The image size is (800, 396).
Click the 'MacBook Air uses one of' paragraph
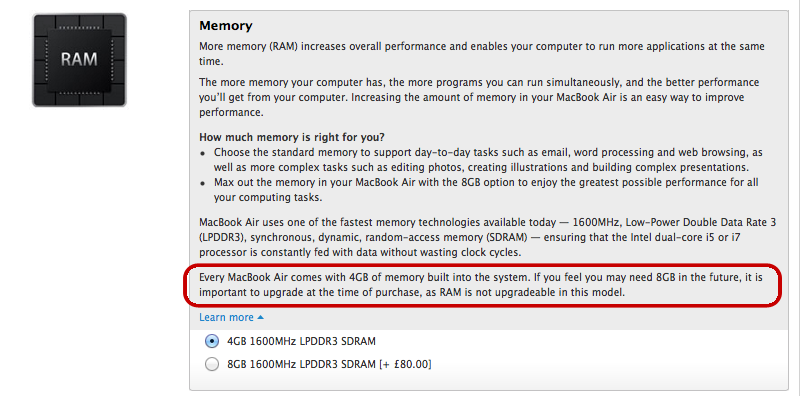[x=481, y=237]
